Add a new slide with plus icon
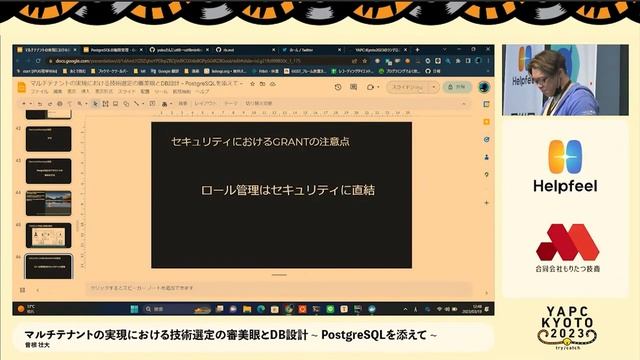 [23, 104]
